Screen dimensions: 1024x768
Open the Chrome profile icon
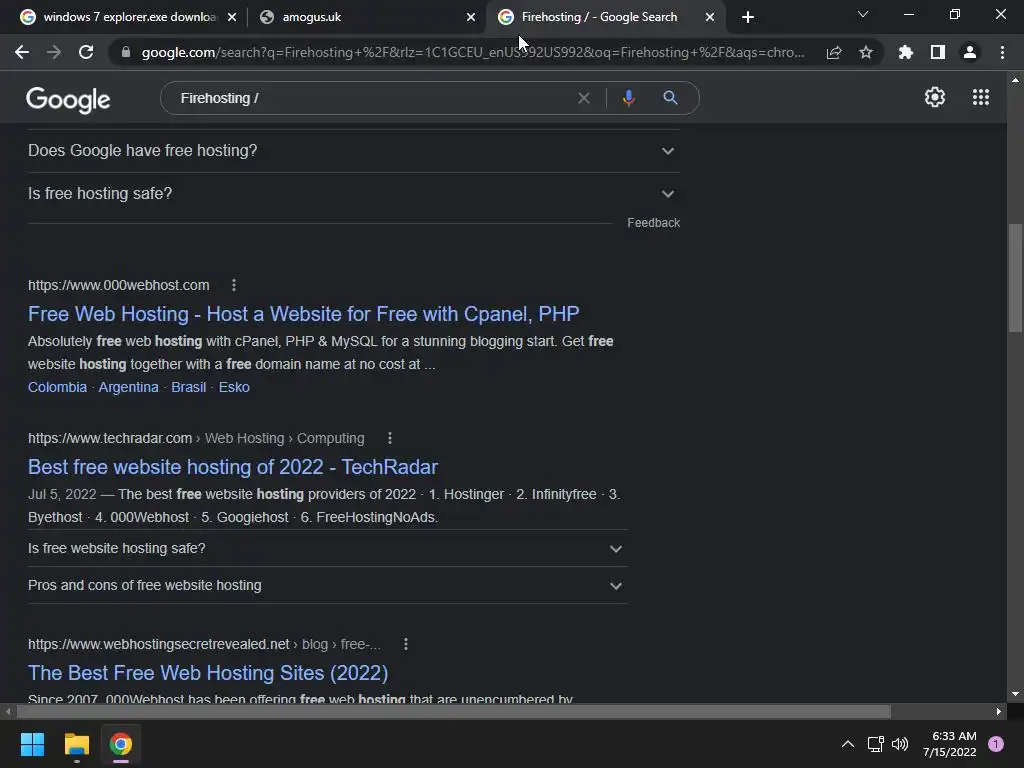point(970,52)
